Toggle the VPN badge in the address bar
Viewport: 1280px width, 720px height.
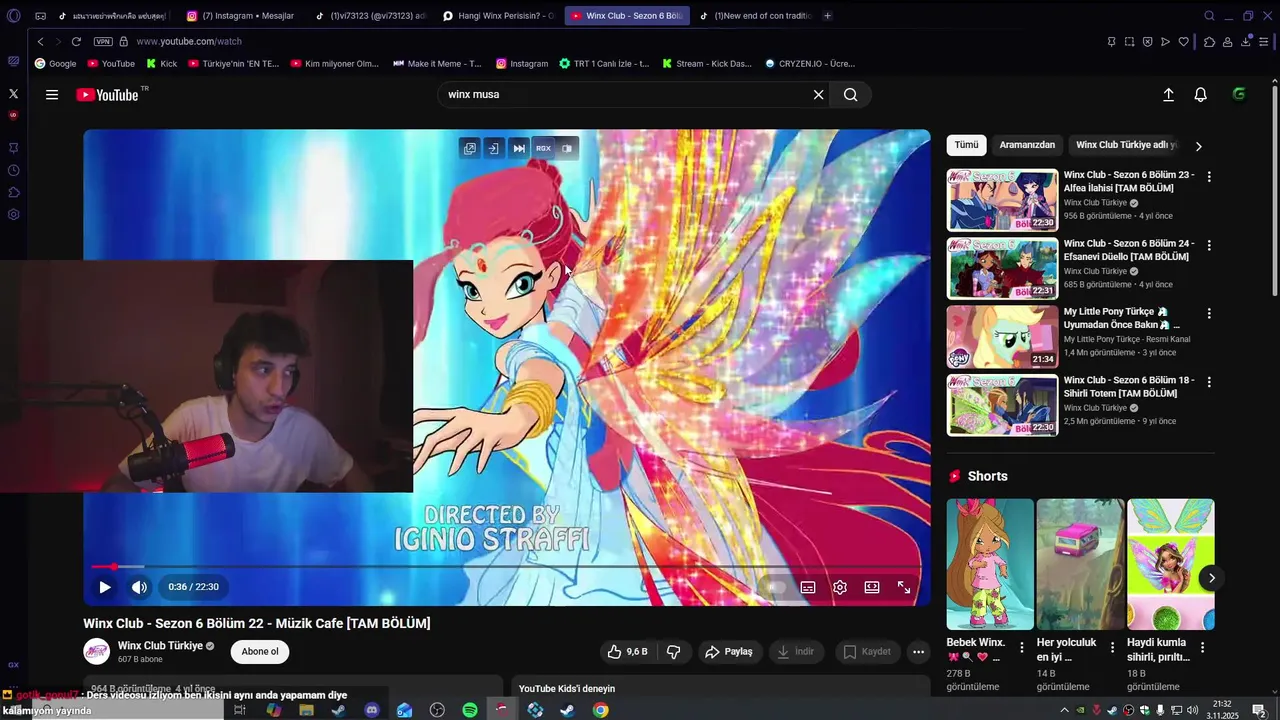click(x=103, y=41)
